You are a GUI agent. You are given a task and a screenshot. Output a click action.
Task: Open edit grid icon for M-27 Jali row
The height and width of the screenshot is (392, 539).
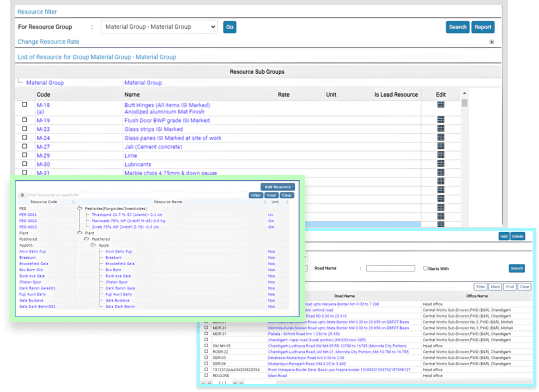[440, 146]
